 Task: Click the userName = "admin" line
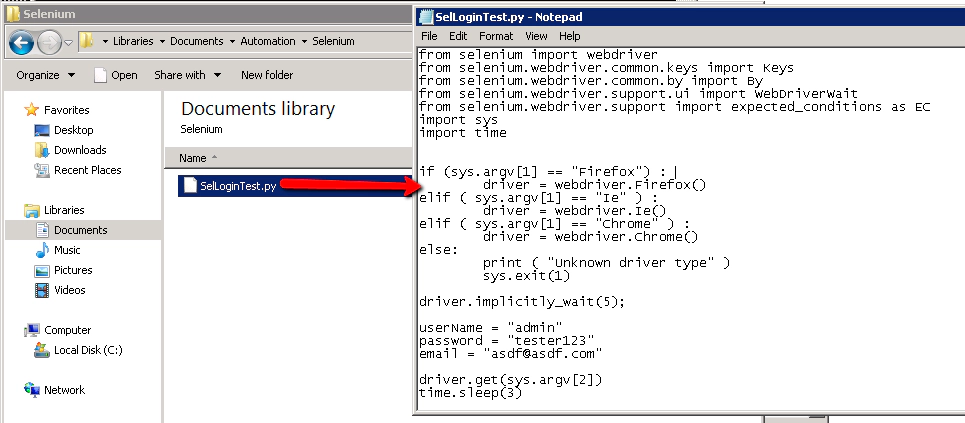(x=491, y=328)
